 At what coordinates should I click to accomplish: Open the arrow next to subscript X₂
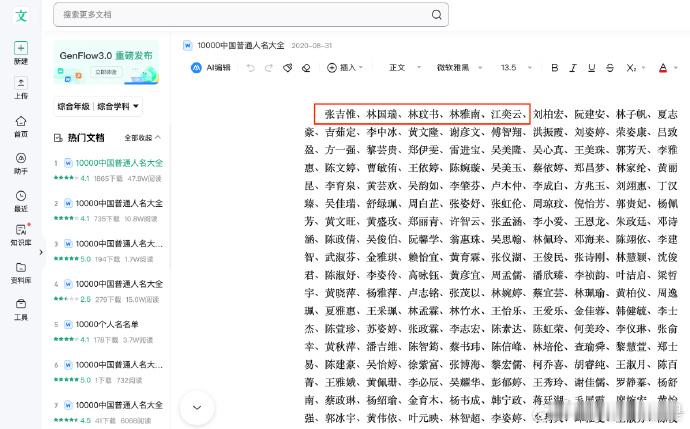(643, 68)
